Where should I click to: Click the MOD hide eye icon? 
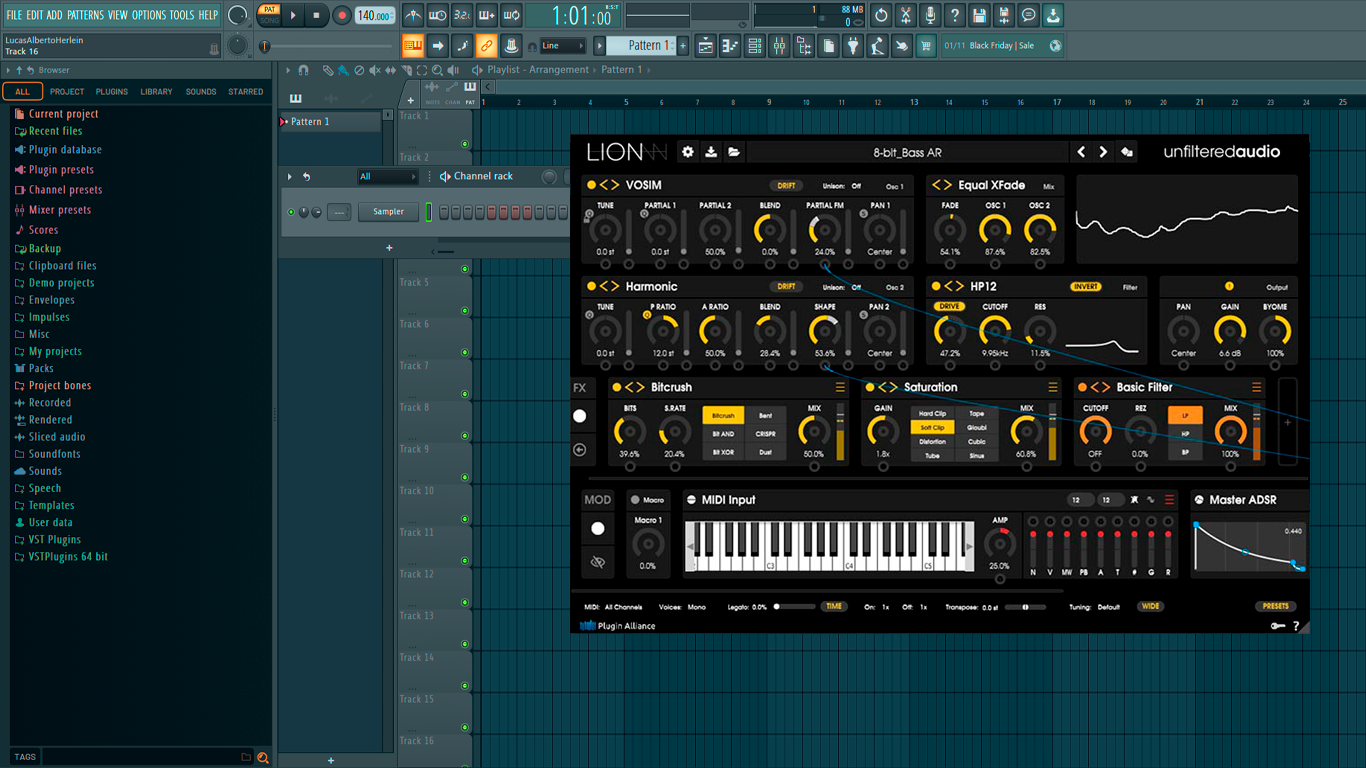(598, 562)
